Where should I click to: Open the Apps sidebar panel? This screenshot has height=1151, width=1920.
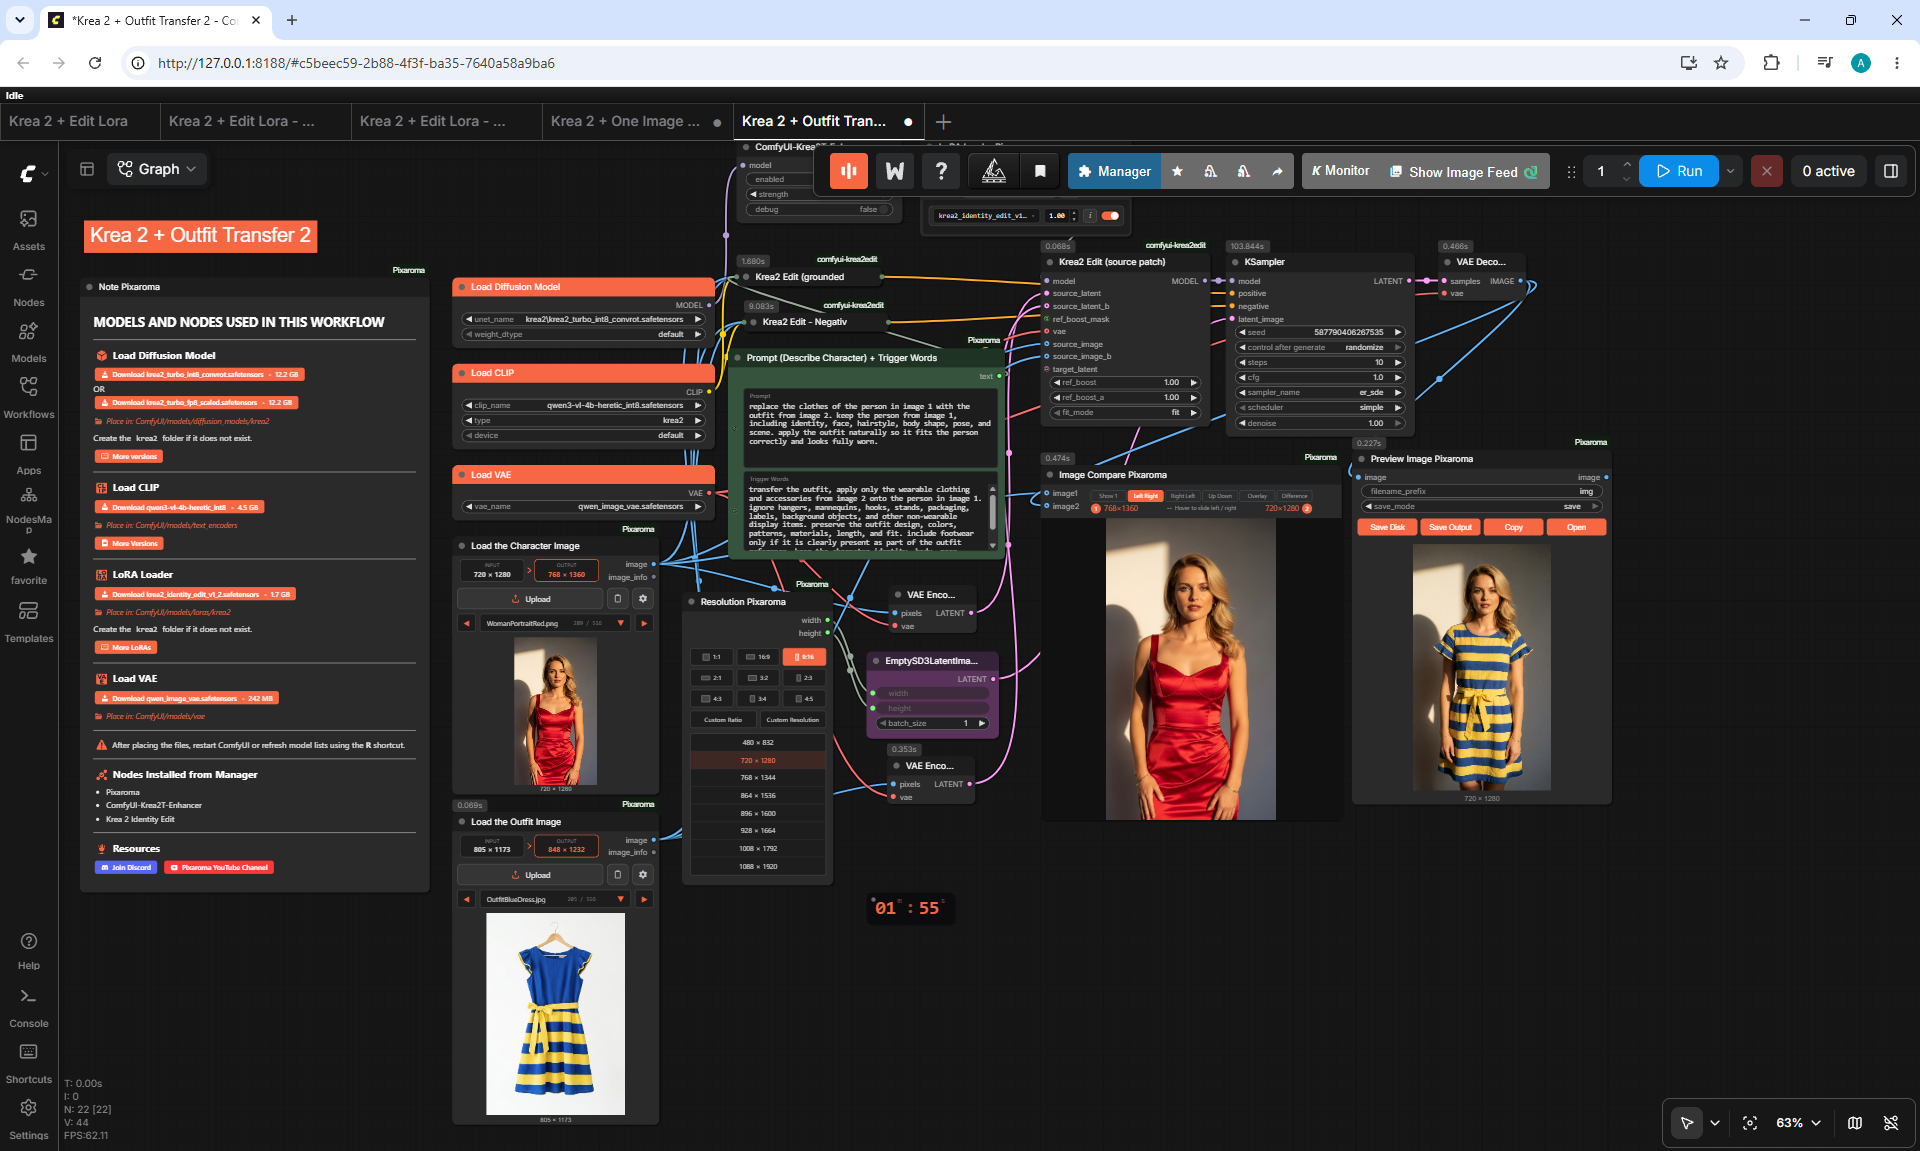click(28, 453)
